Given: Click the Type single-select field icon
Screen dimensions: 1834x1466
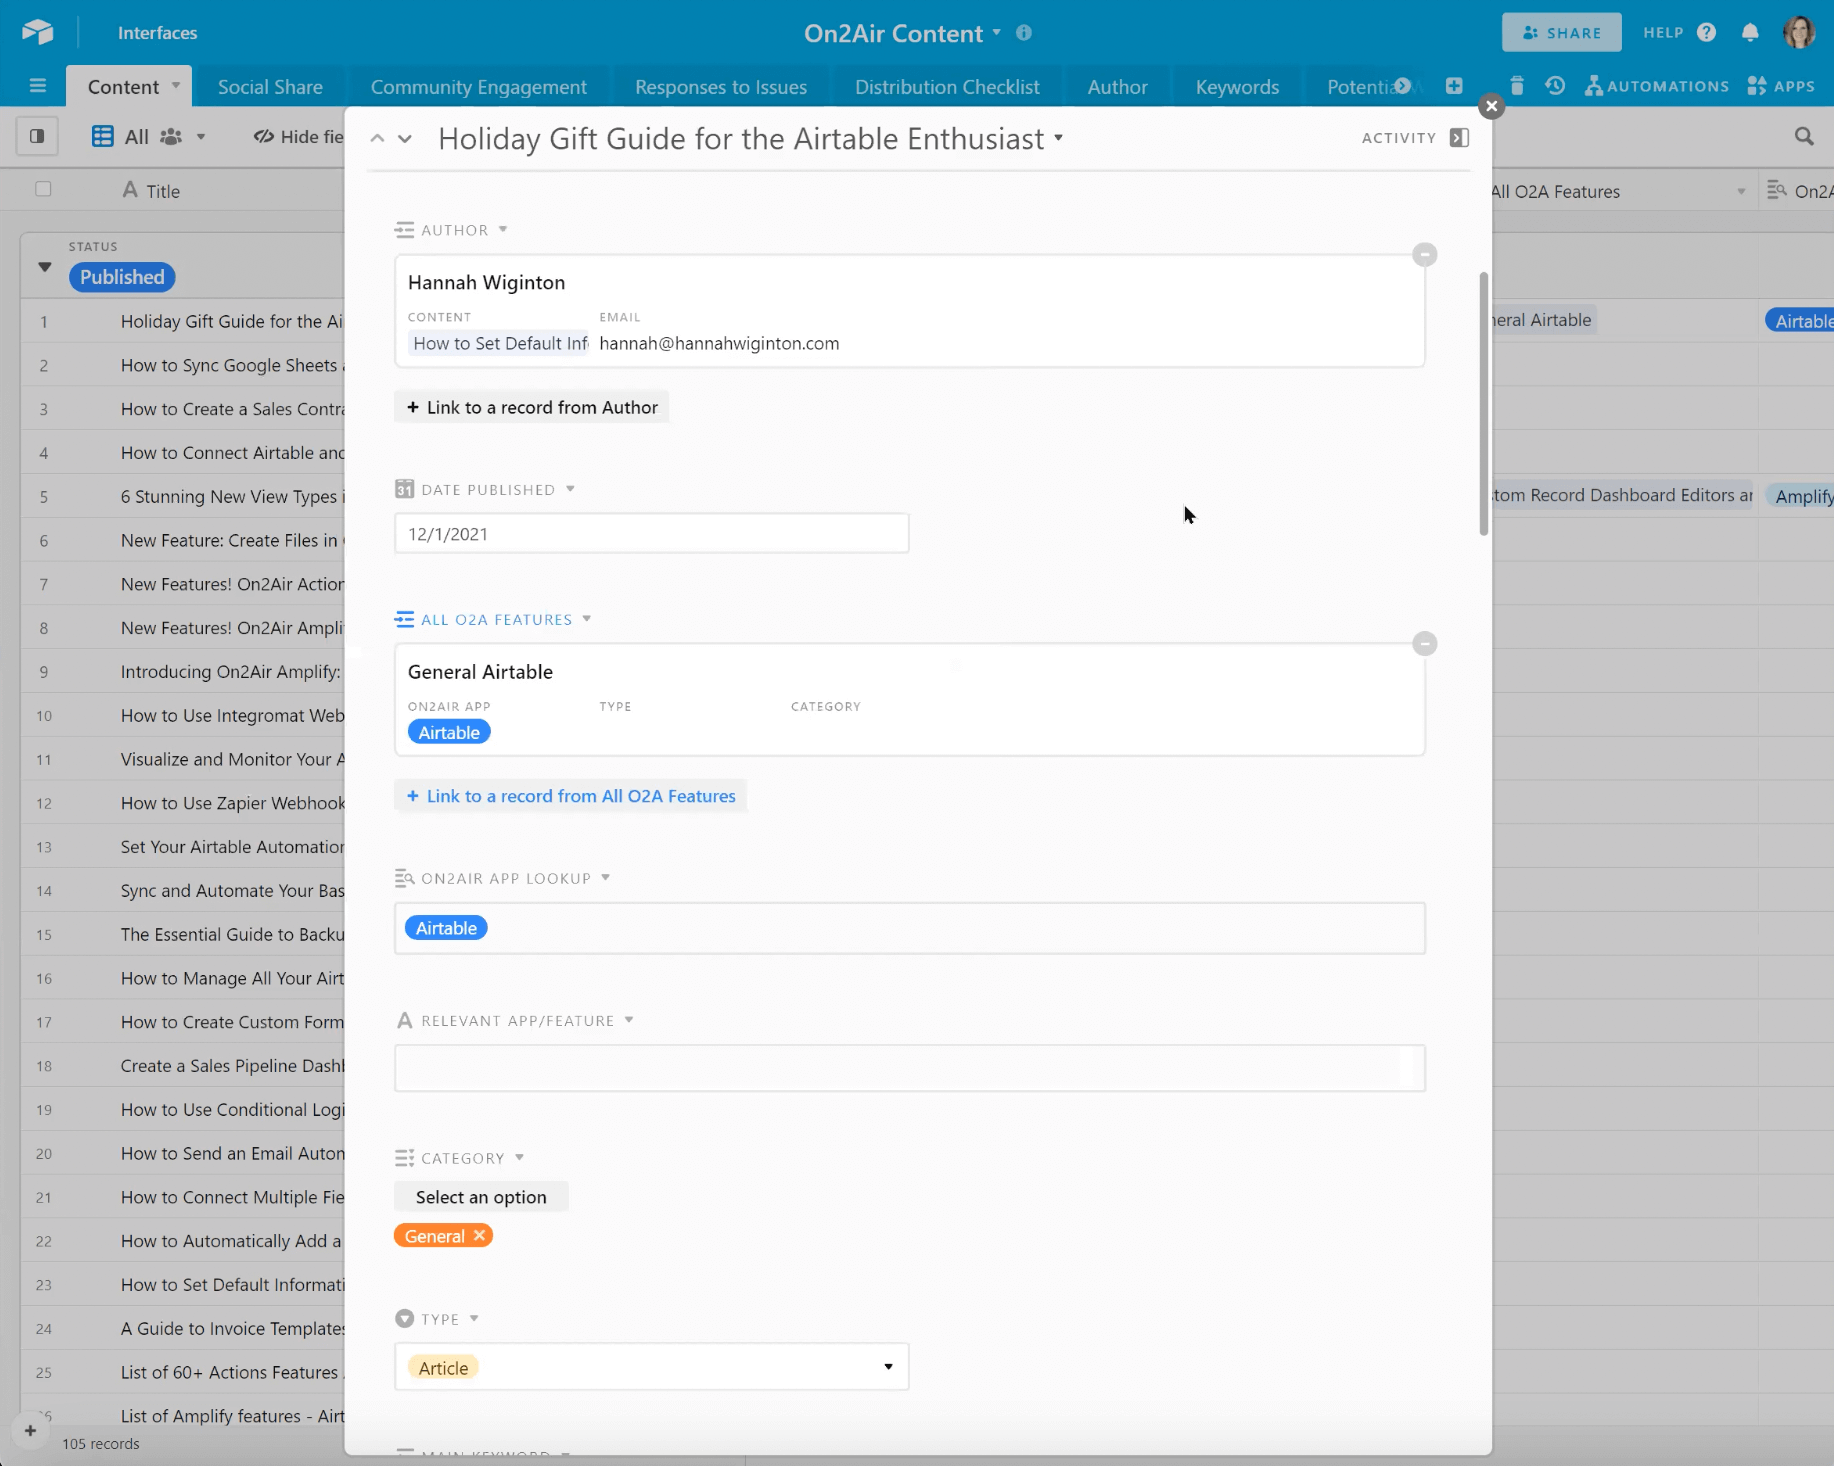Looking at the screenshot, I should pos(404,1319).
